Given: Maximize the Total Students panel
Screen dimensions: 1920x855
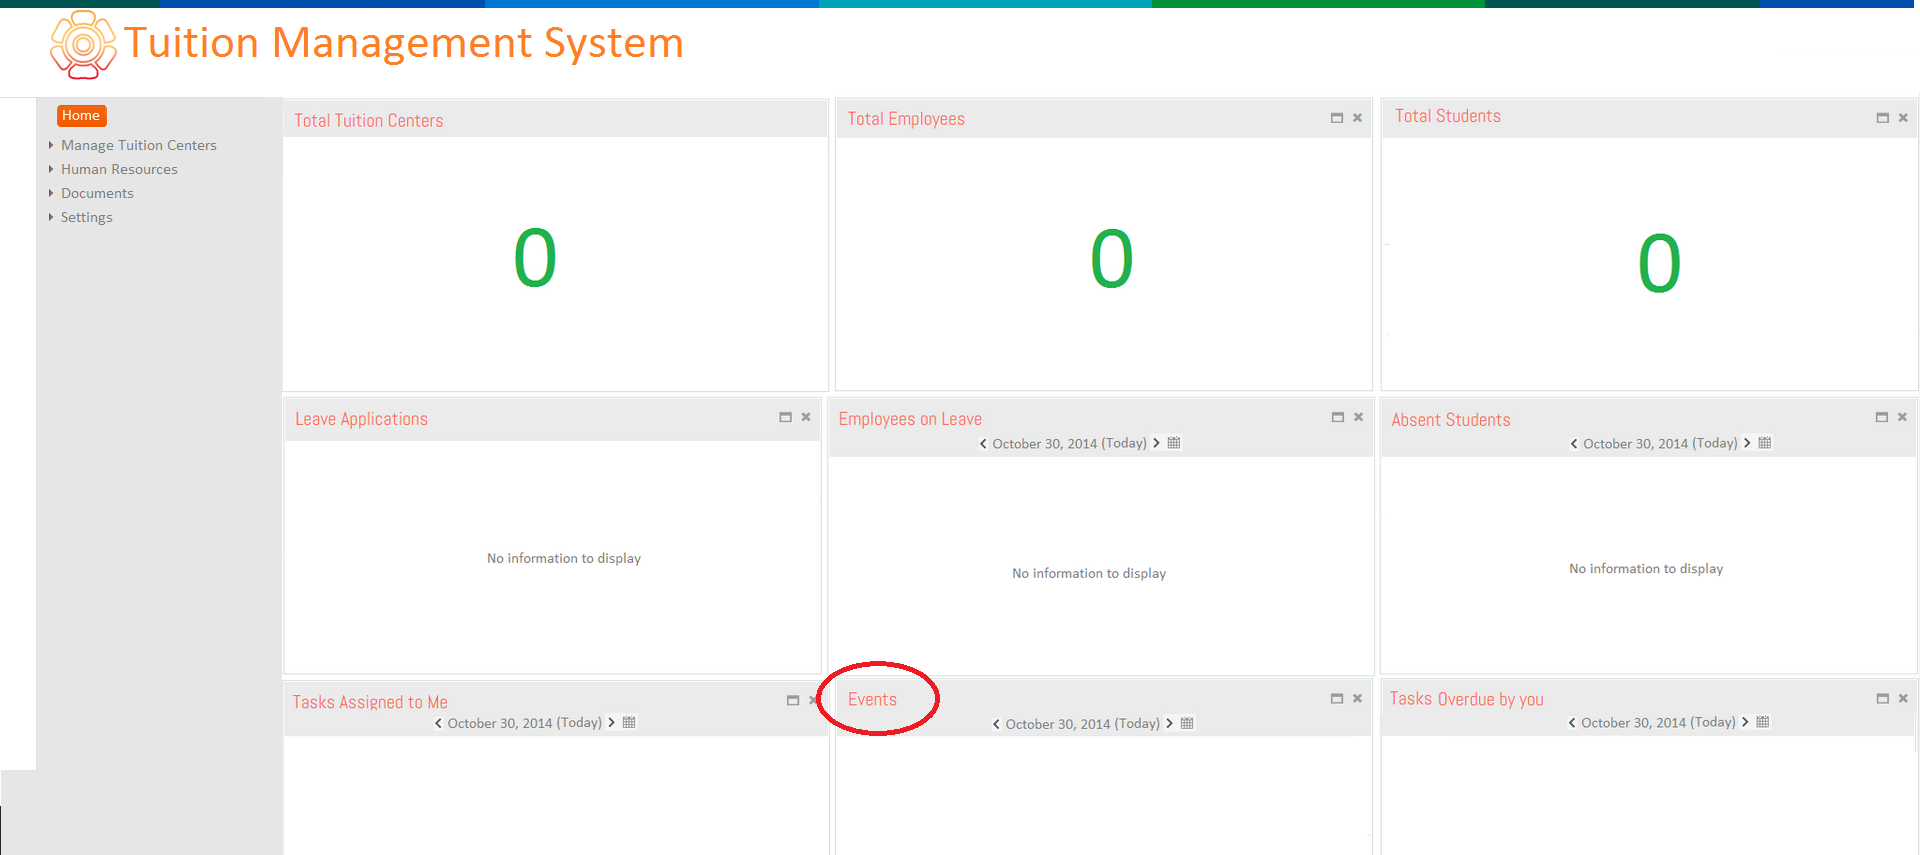Looking at the screenshot, I should click(1883, 118).
